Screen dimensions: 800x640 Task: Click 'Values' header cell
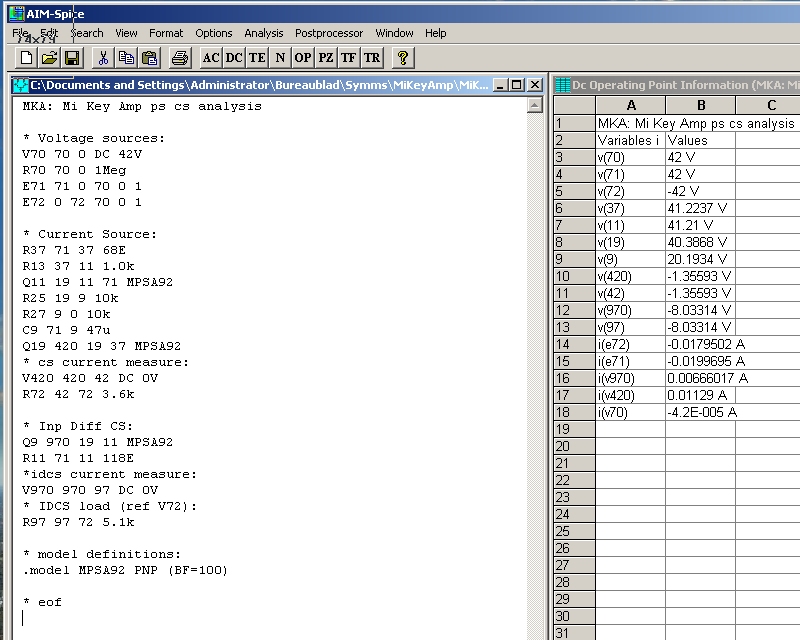701,140
